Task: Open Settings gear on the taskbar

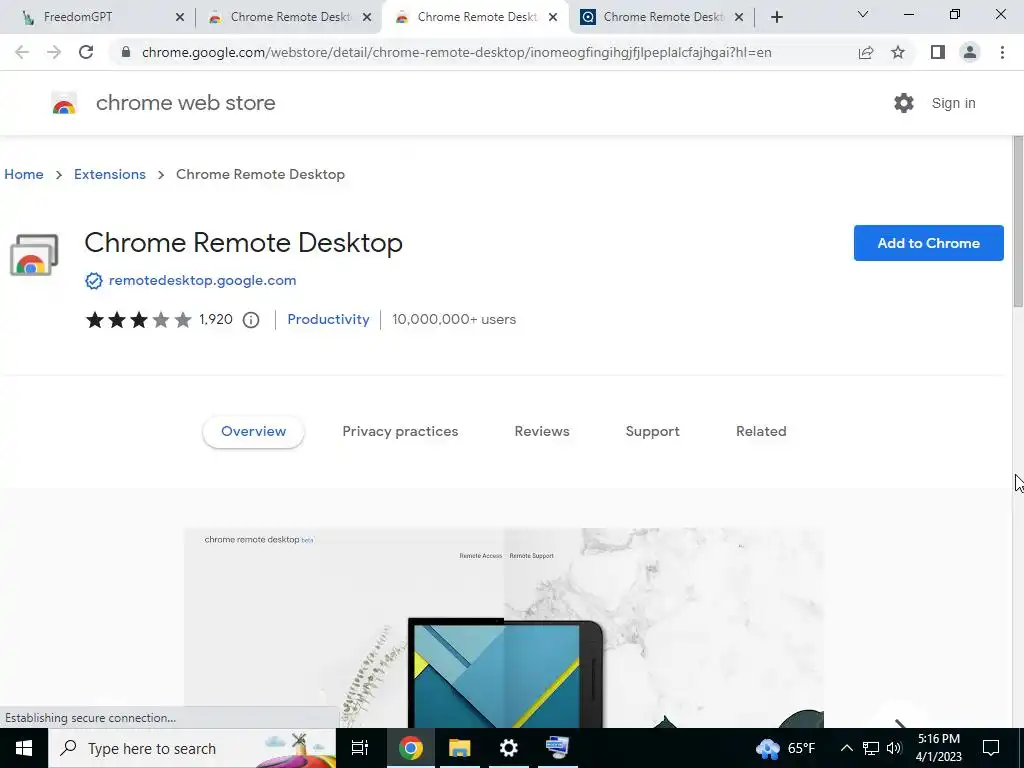Action: click(508, 748)
